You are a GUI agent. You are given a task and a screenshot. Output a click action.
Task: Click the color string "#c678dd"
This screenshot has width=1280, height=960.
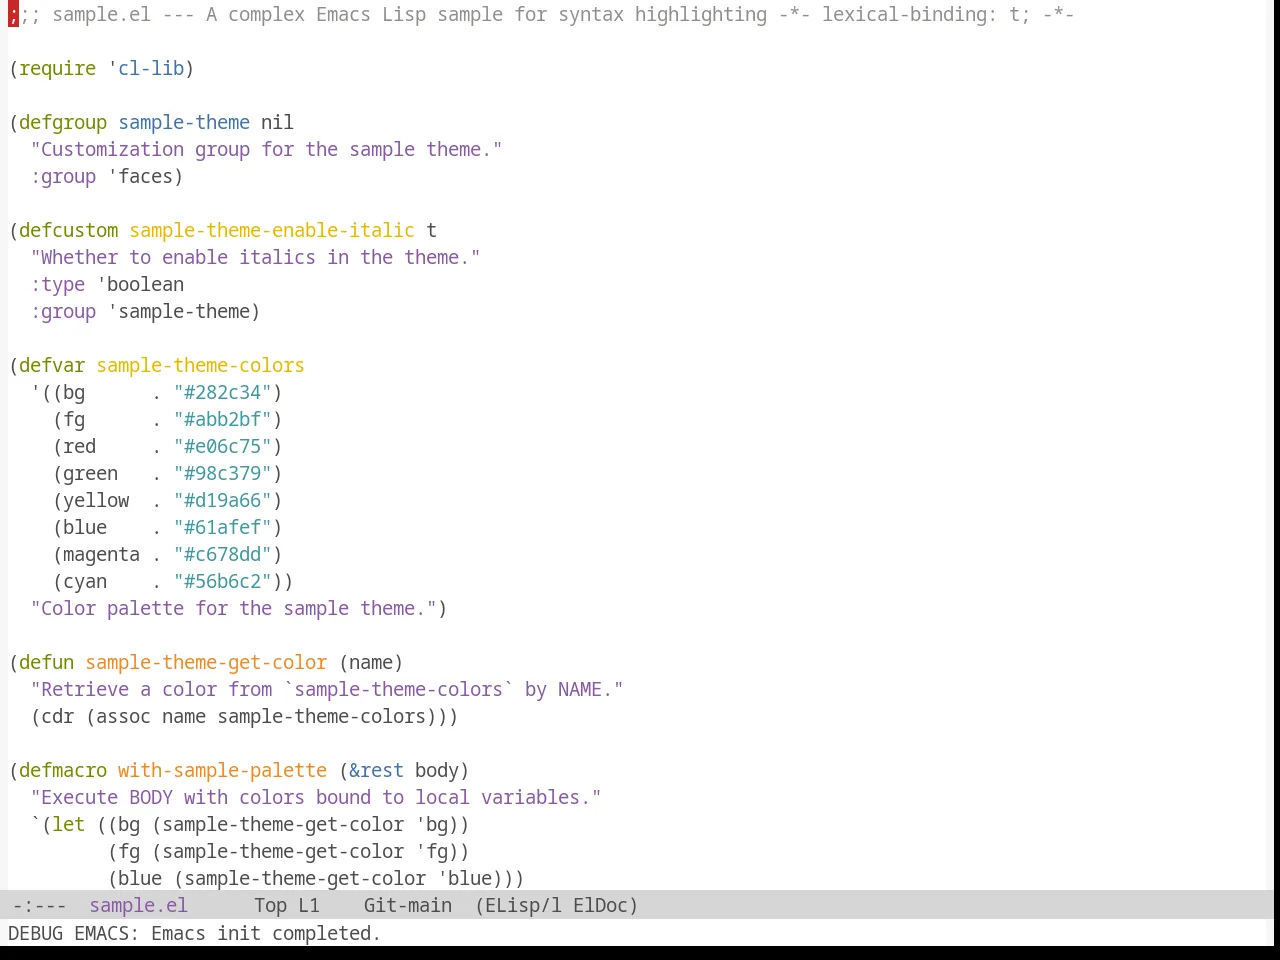tap(222, 554)
